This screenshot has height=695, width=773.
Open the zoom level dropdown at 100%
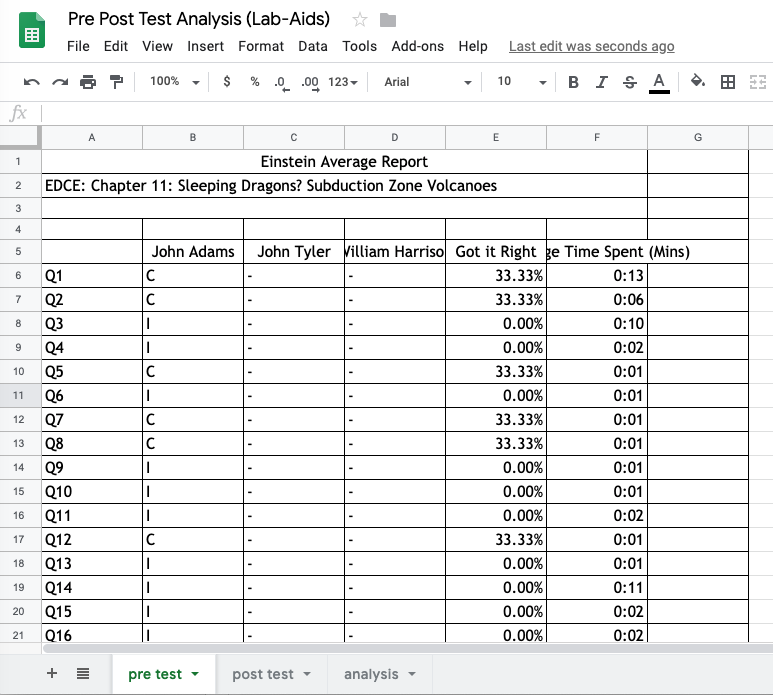pyautogui.click(x=175, y=82)
